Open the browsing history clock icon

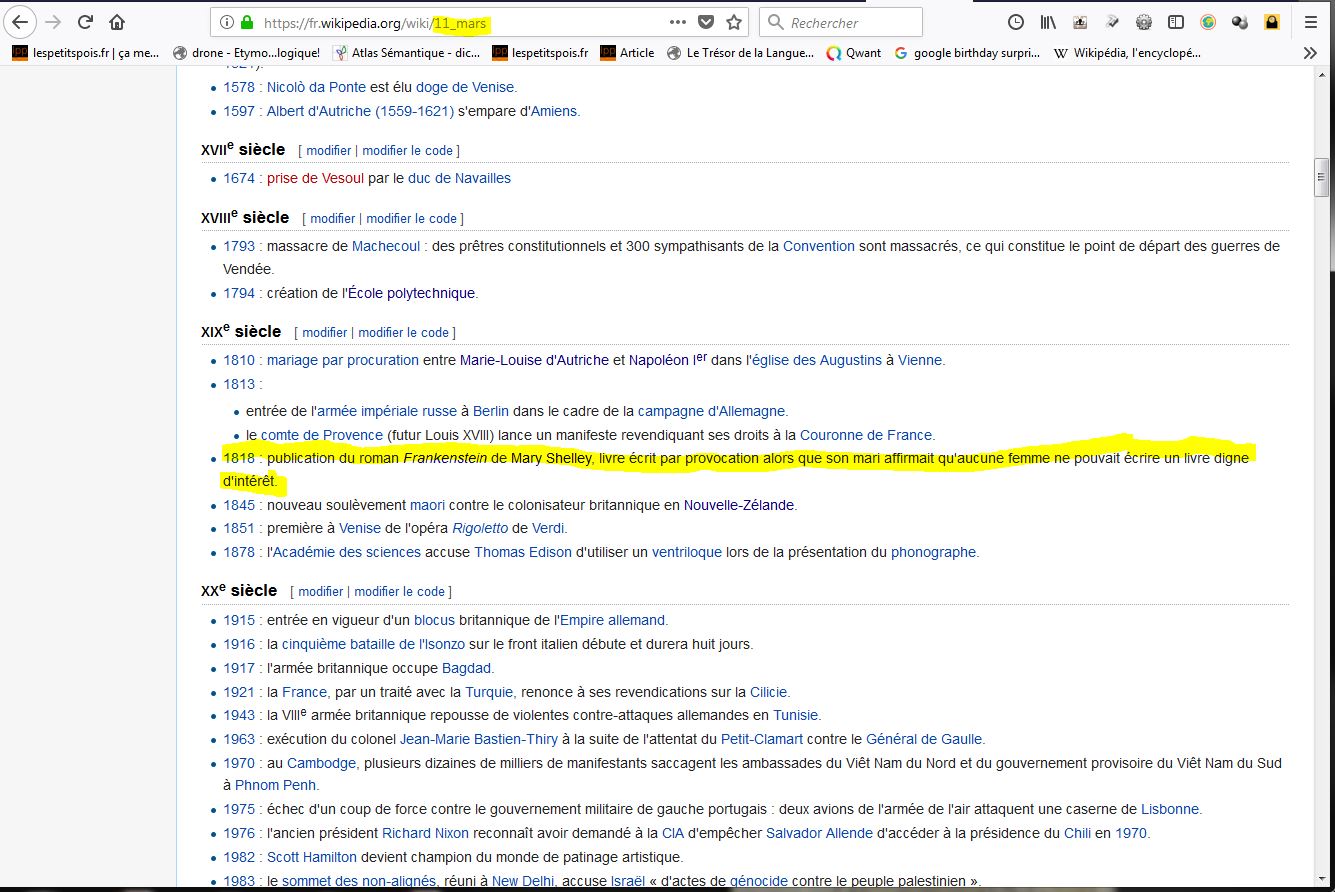pyautogui.click(x=1015, y=22)
